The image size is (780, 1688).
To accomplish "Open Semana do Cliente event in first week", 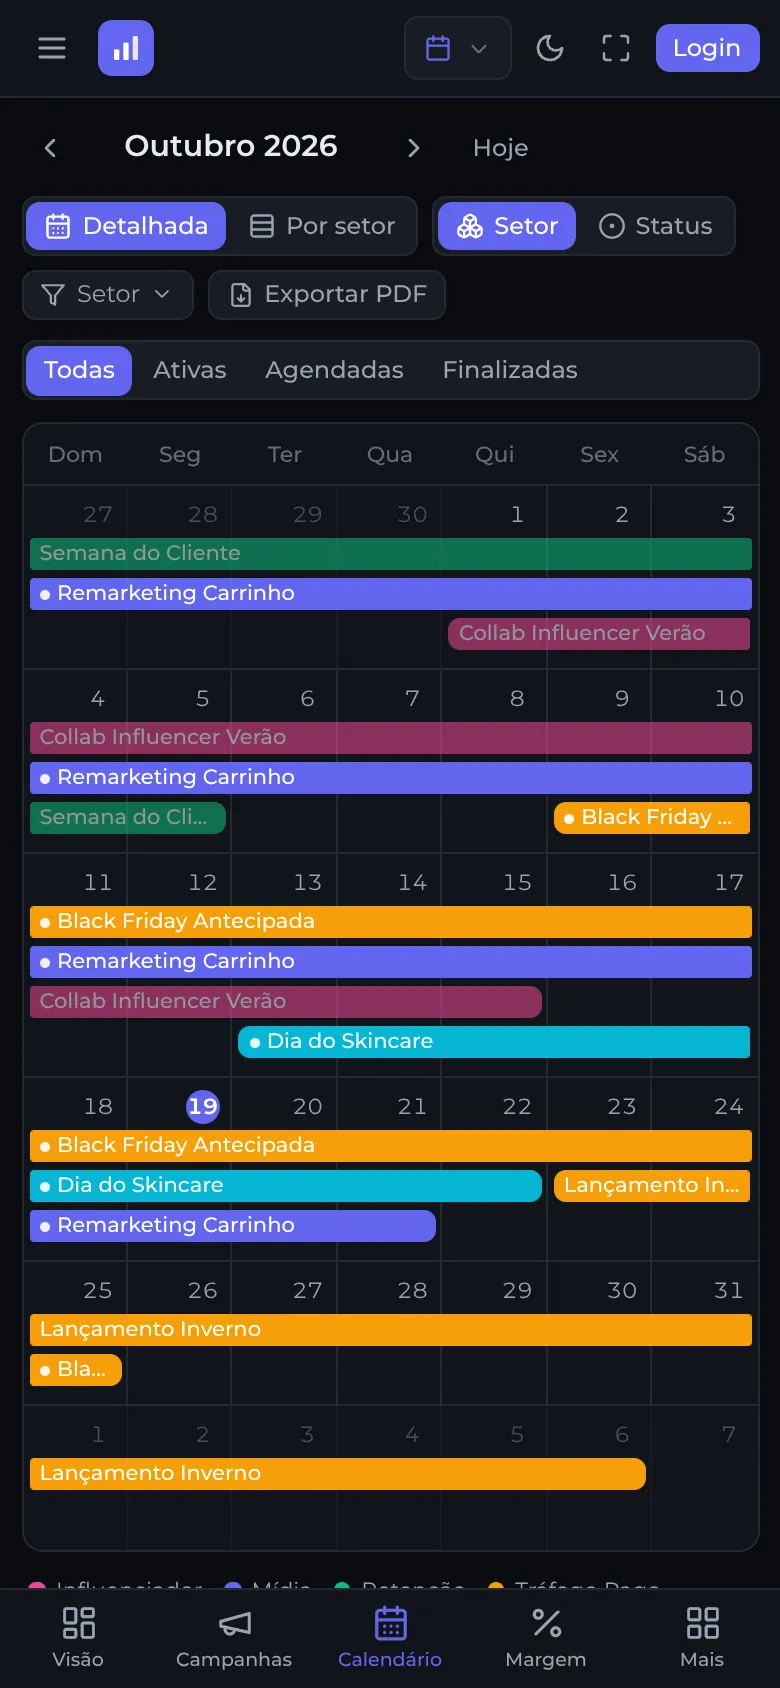I will 391,553.
